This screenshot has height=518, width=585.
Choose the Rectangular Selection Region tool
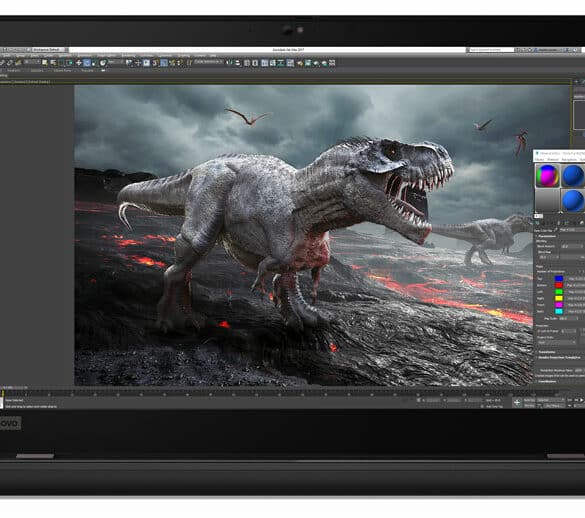(61, 62)
